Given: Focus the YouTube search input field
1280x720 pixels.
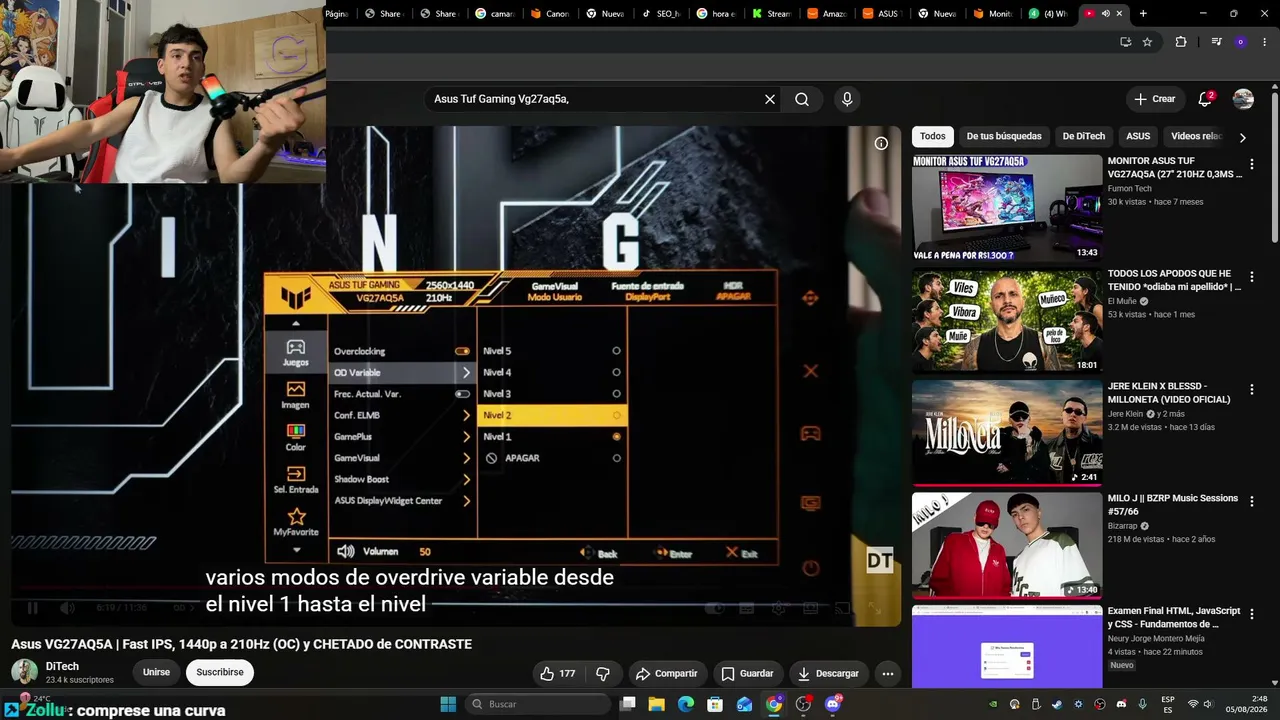Looking at the screenshot, I should click(596, 99).
